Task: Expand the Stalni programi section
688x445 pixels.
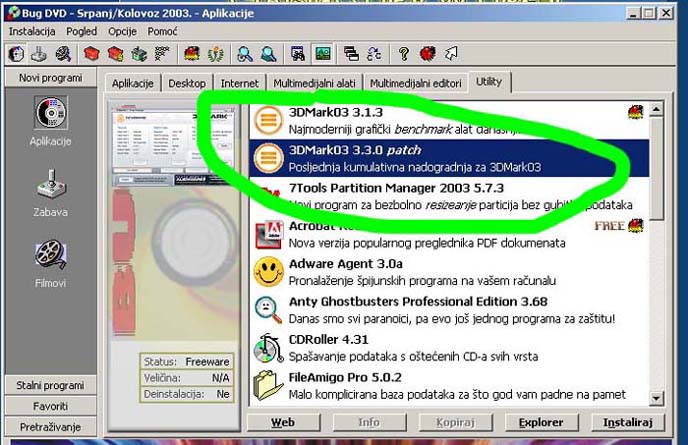Action: point(50,385)
